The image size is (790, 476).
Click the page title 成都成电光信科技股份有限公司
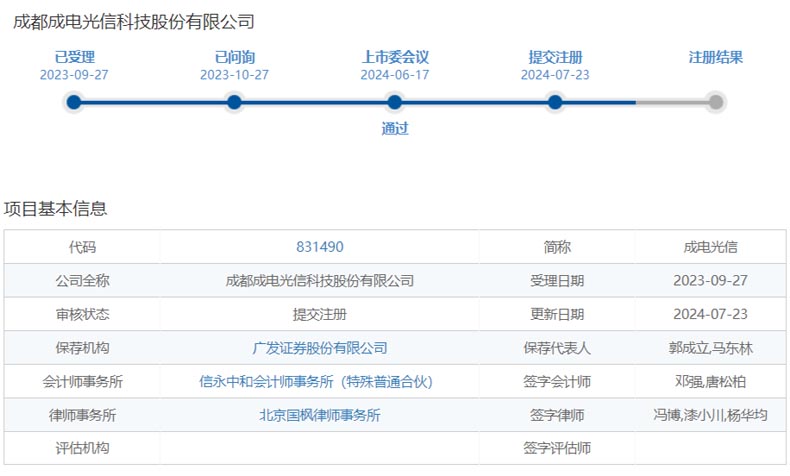[134, 22]
